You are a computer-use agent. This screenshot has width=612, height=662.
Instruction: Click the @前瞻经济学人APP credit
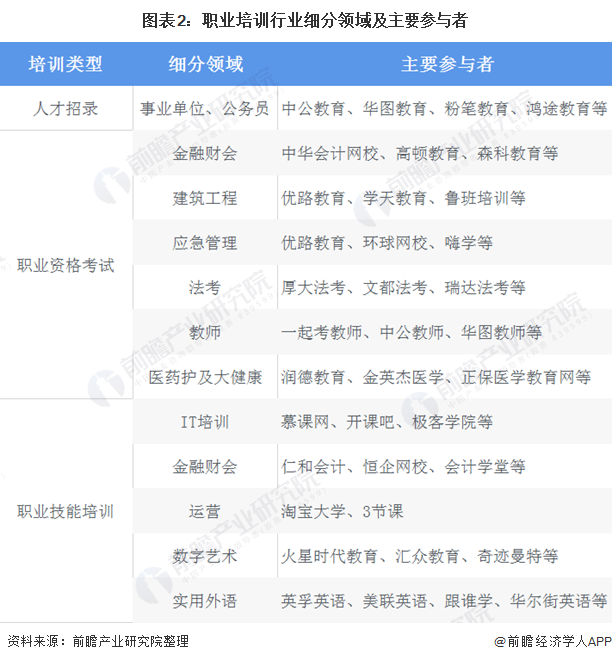coord(553,641)
